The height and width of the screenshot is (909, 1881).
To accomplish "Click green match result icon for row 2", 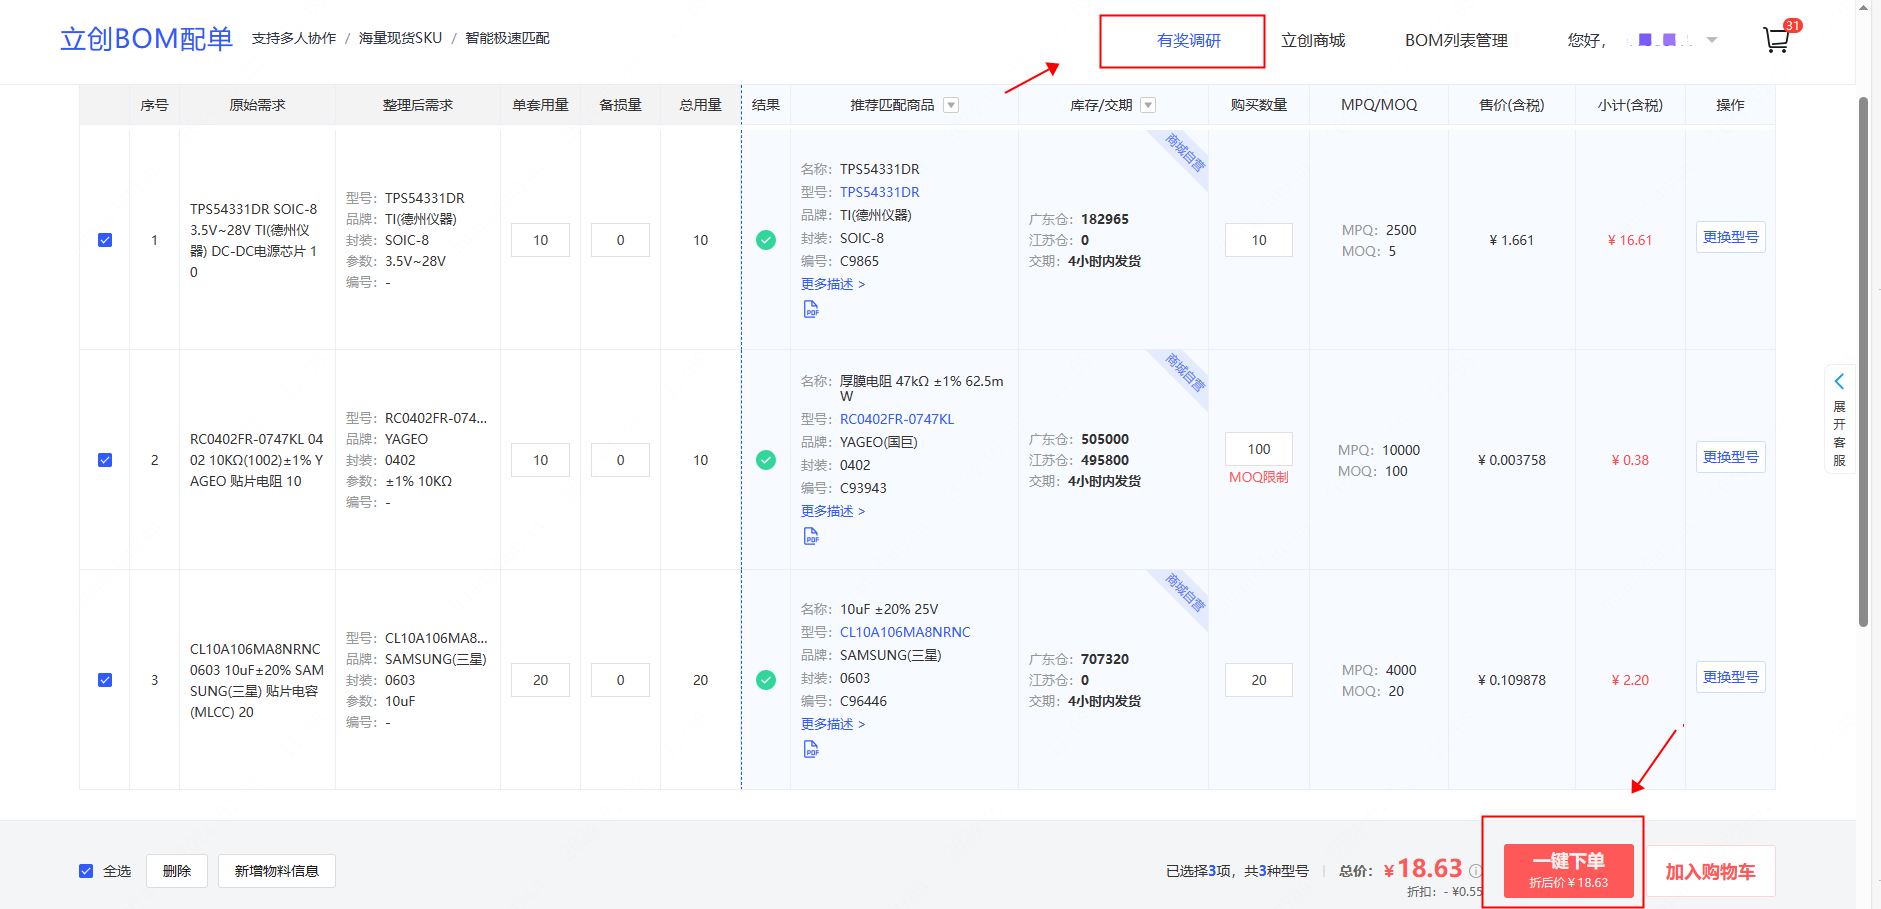I will click(x=766, y=460).
